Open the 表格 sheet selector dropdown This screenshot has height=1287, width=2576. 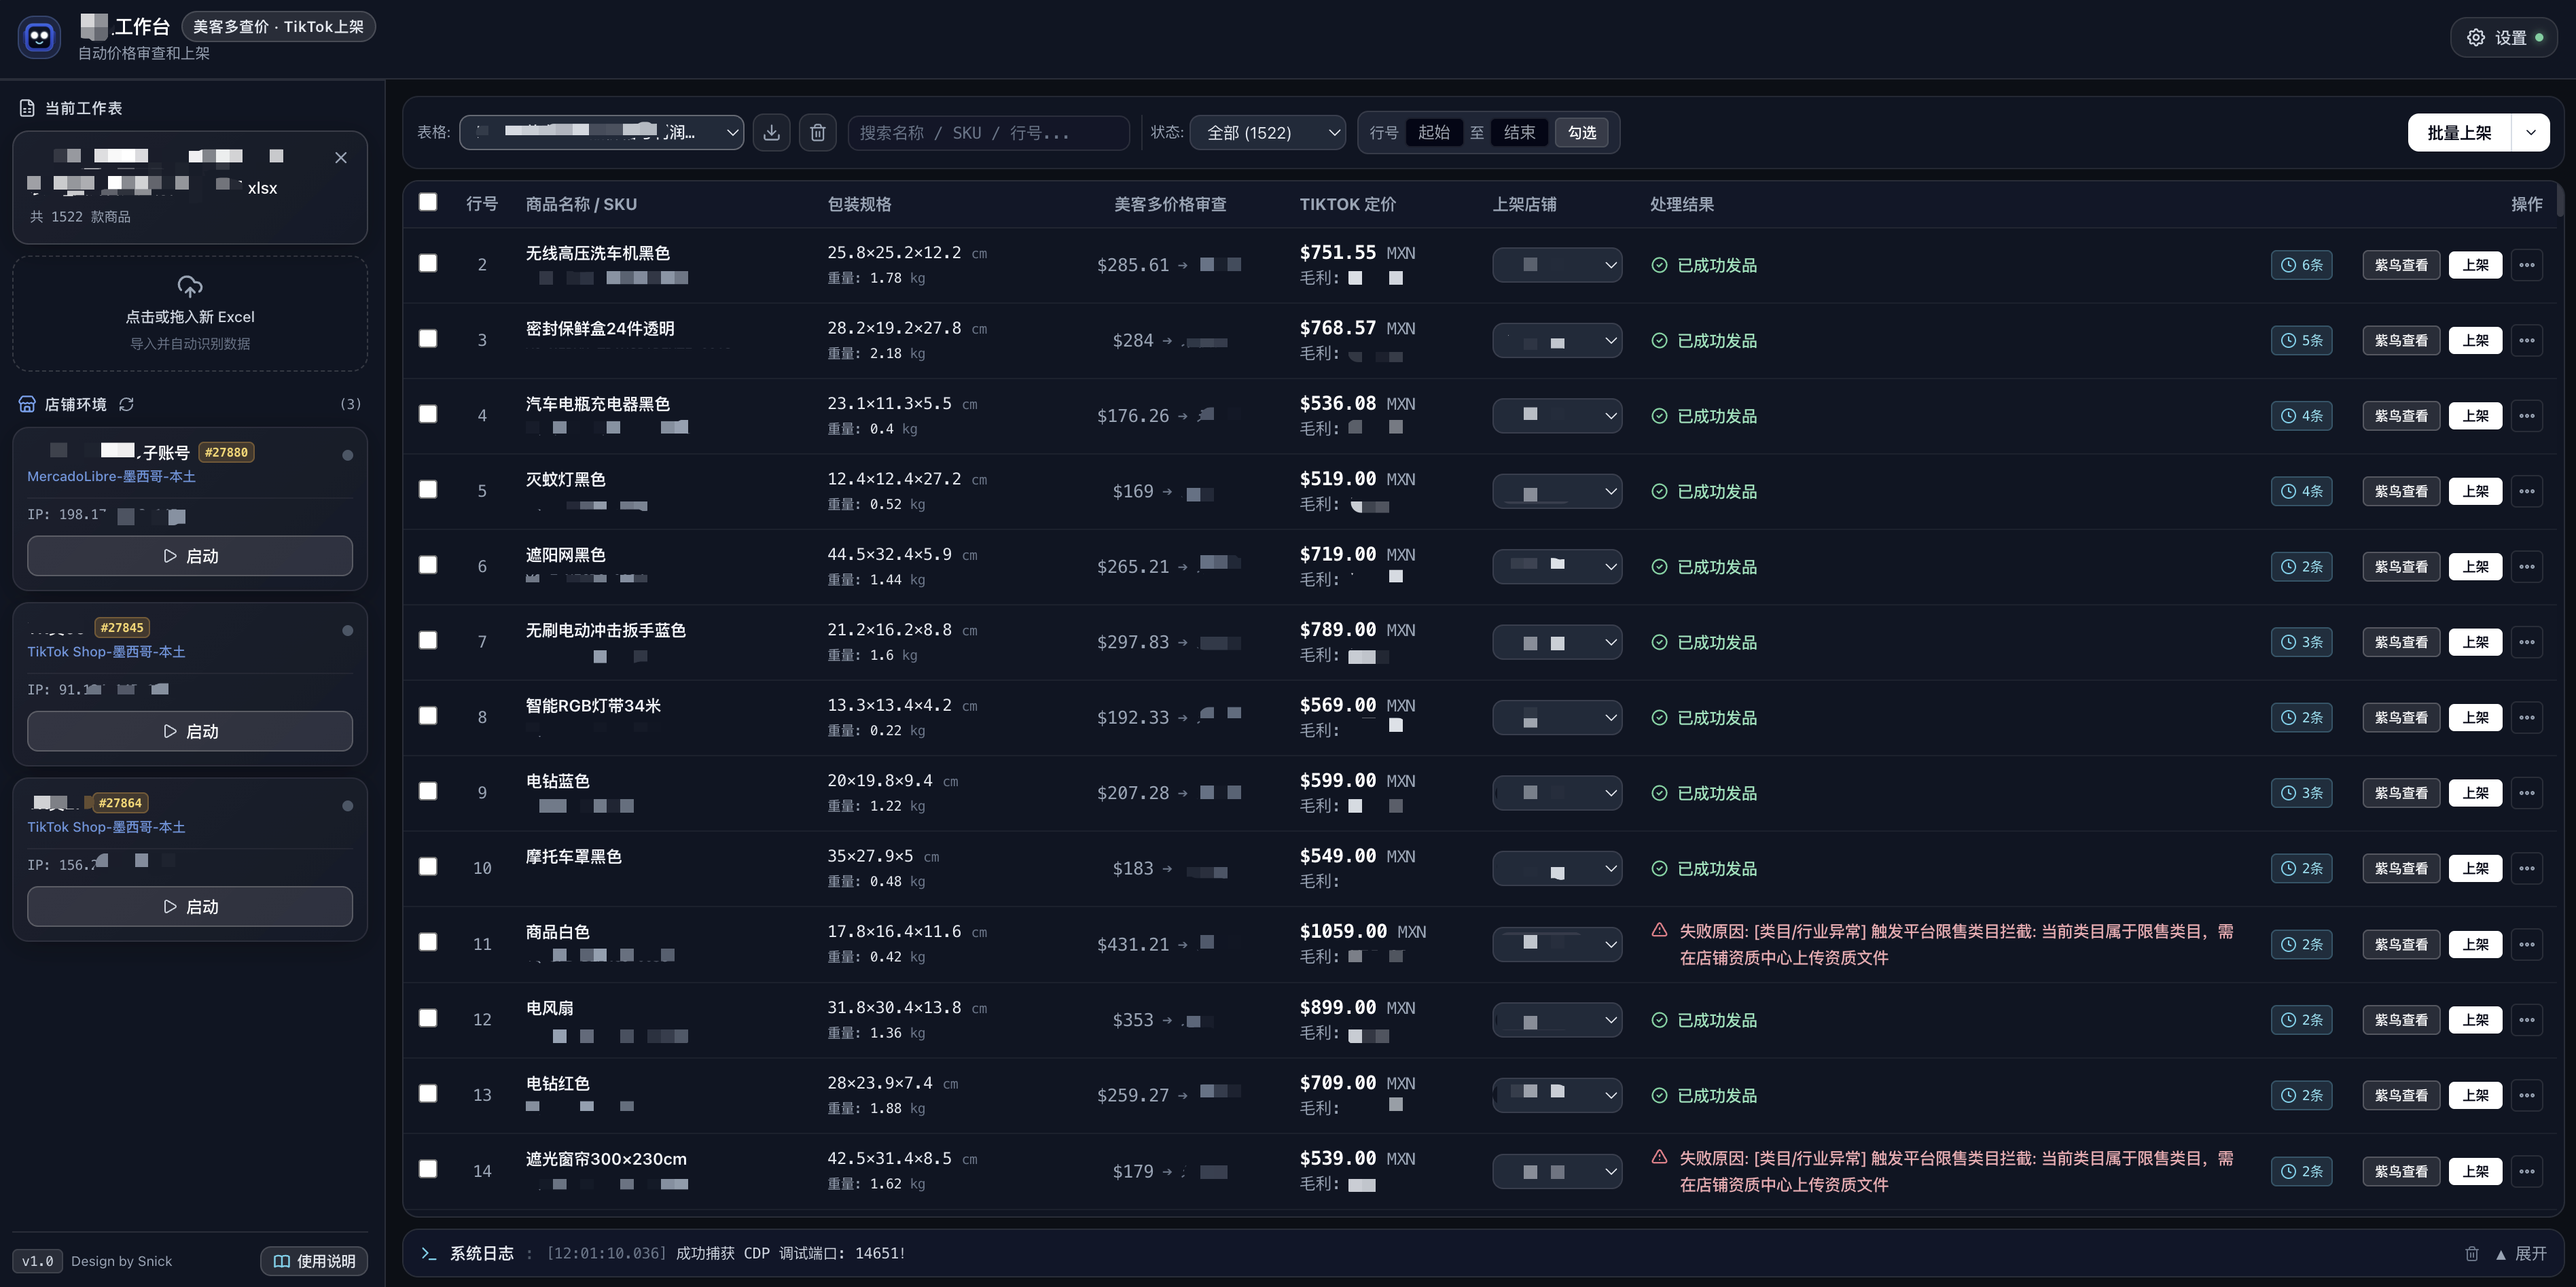coord(601,132)
